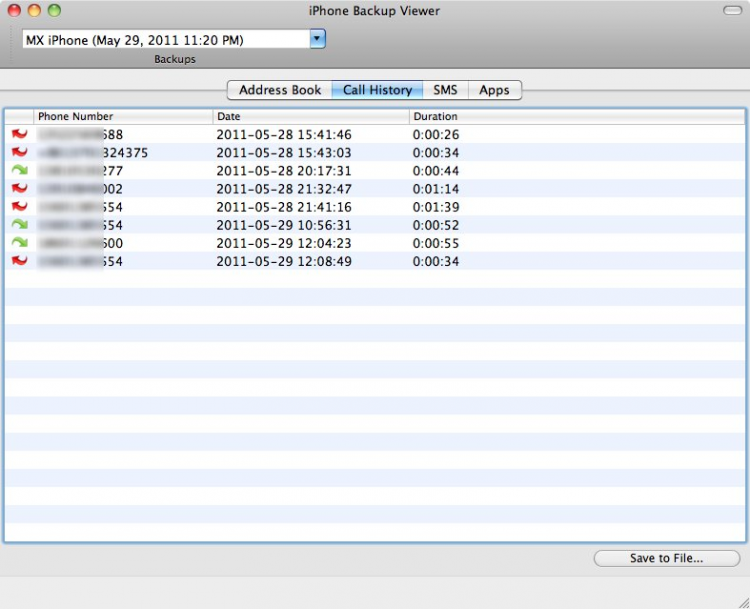Click date 2011-05-28 15:41:46
Image resolution: width=750 pixels, height=609 pixels.
tap(284, 134)
